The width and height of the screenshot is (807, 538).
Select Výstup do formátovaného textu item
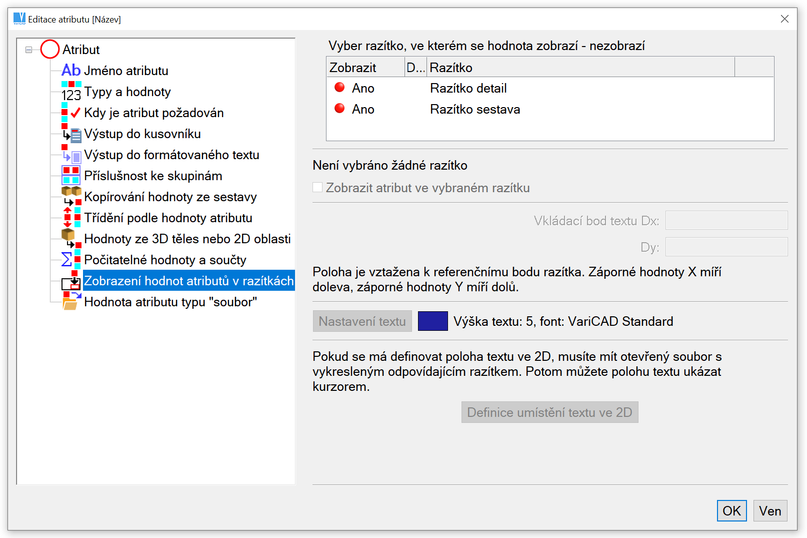(171, 155)
